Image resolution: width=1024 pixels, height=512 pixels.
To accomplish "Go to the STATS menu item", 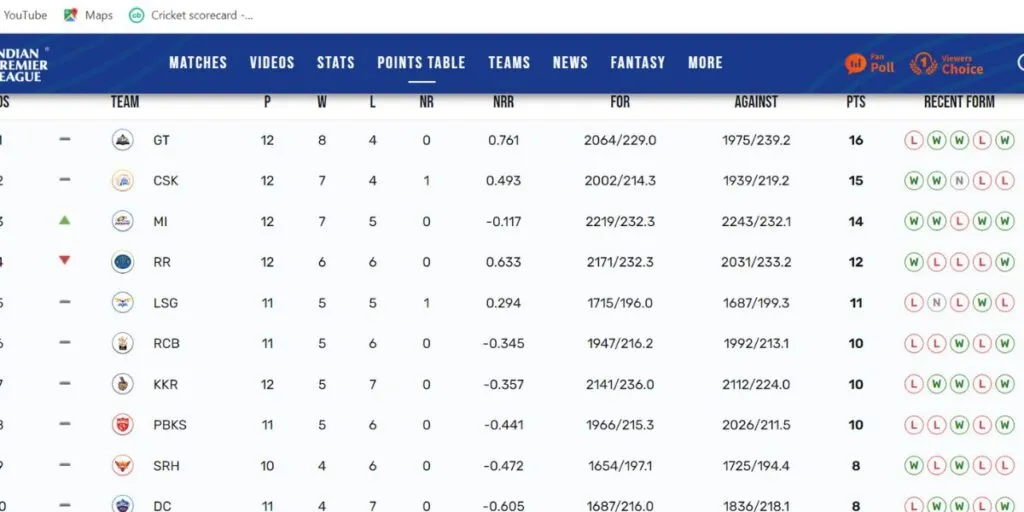I will (336, 63).
